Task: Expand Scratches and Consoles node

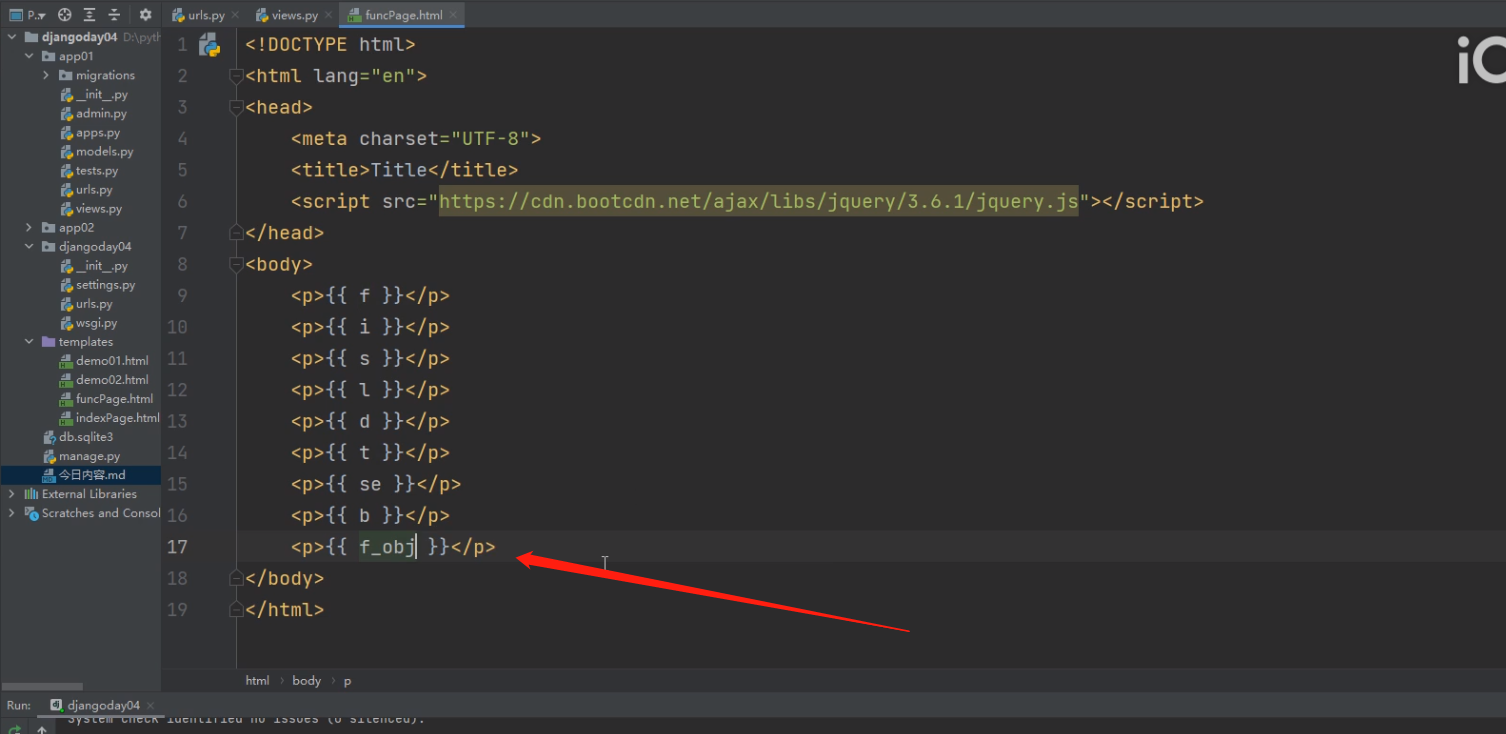Action: pos(12,513)
